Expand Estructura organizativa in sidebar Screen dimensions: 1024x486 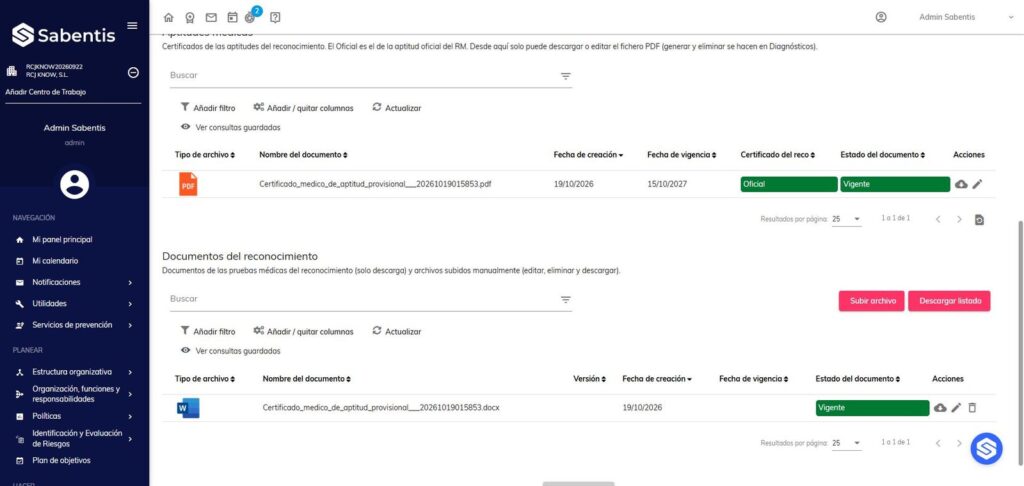coord(74,372)
